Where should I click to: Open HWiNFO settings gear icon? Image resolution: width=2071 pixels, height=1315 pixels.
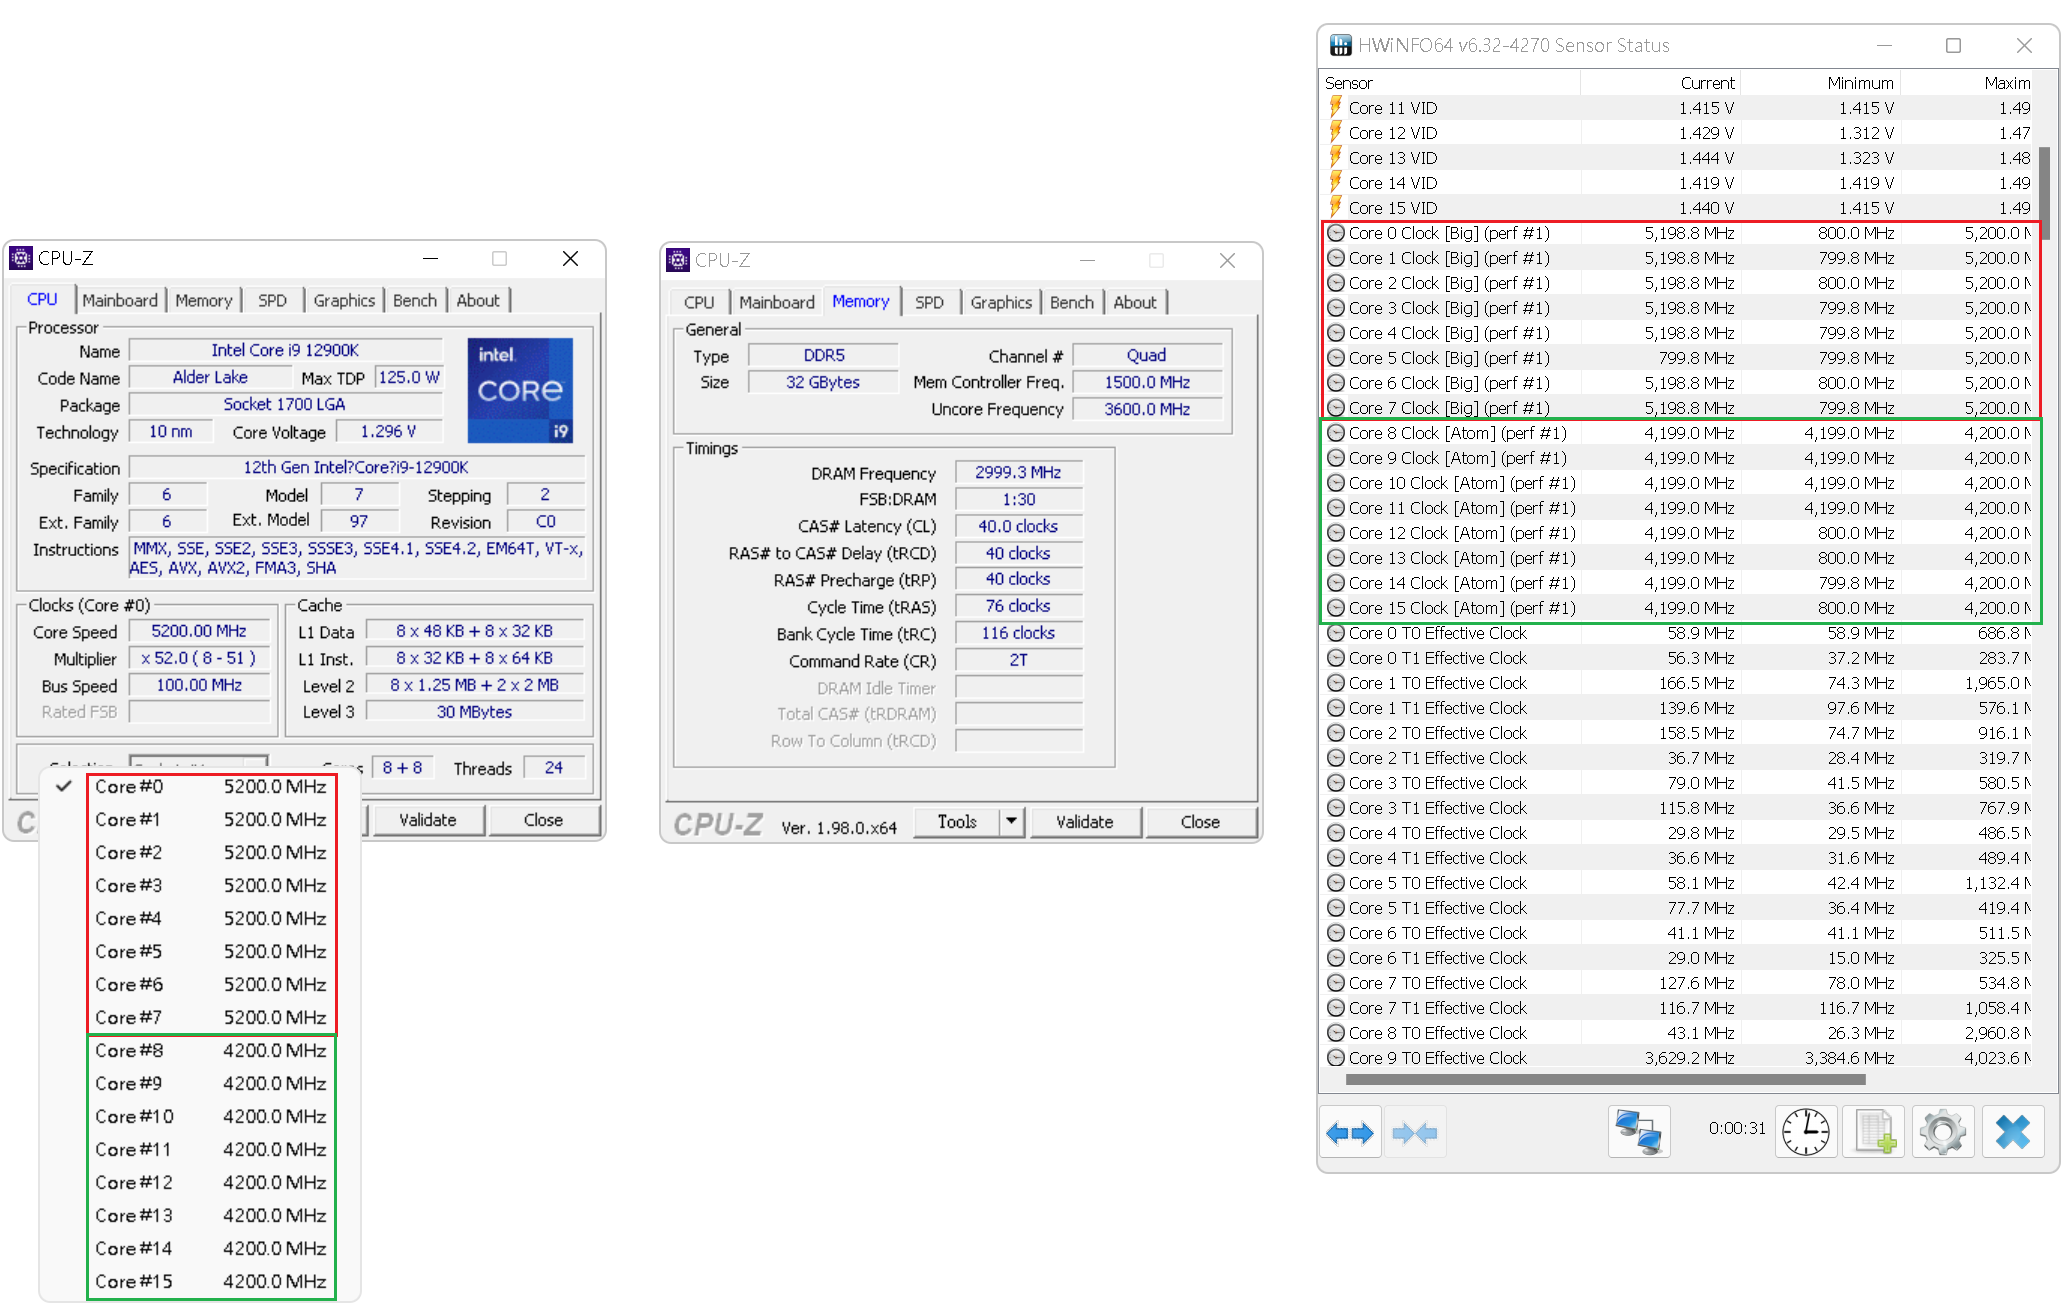[x=1943, y=1133]
